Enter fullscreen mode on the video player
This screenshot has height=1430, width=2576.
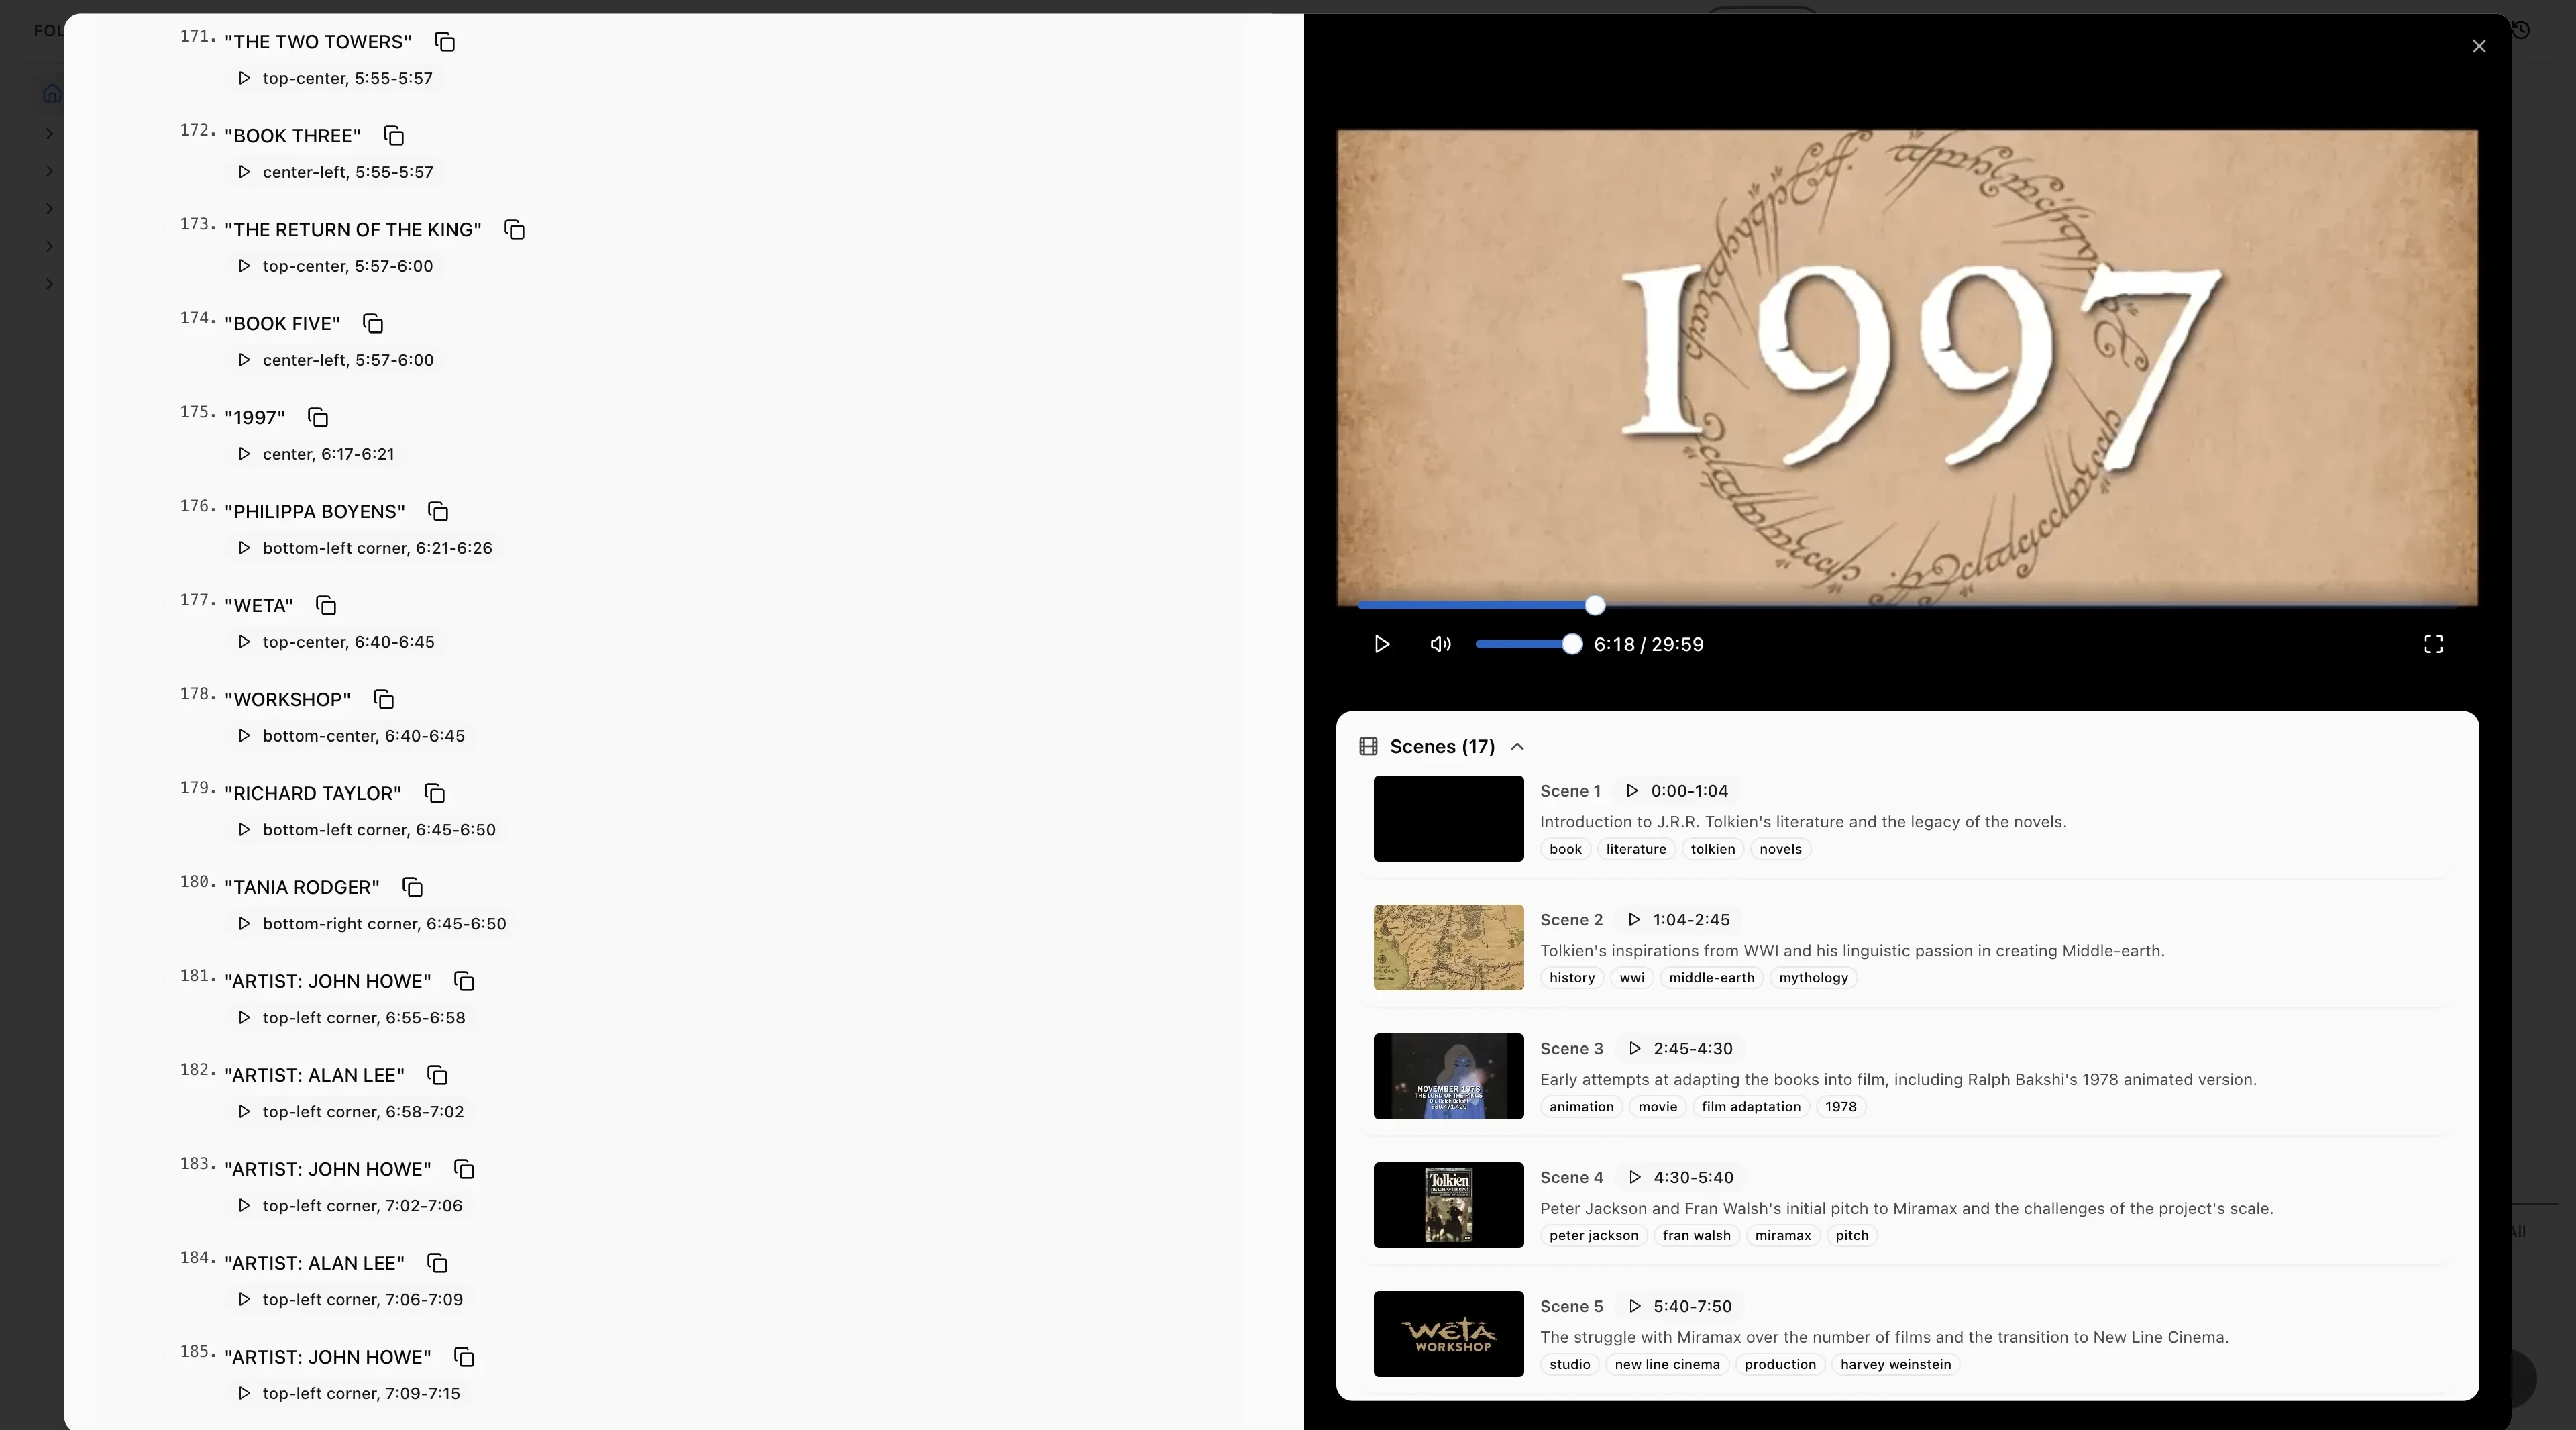click(2434, 644)
